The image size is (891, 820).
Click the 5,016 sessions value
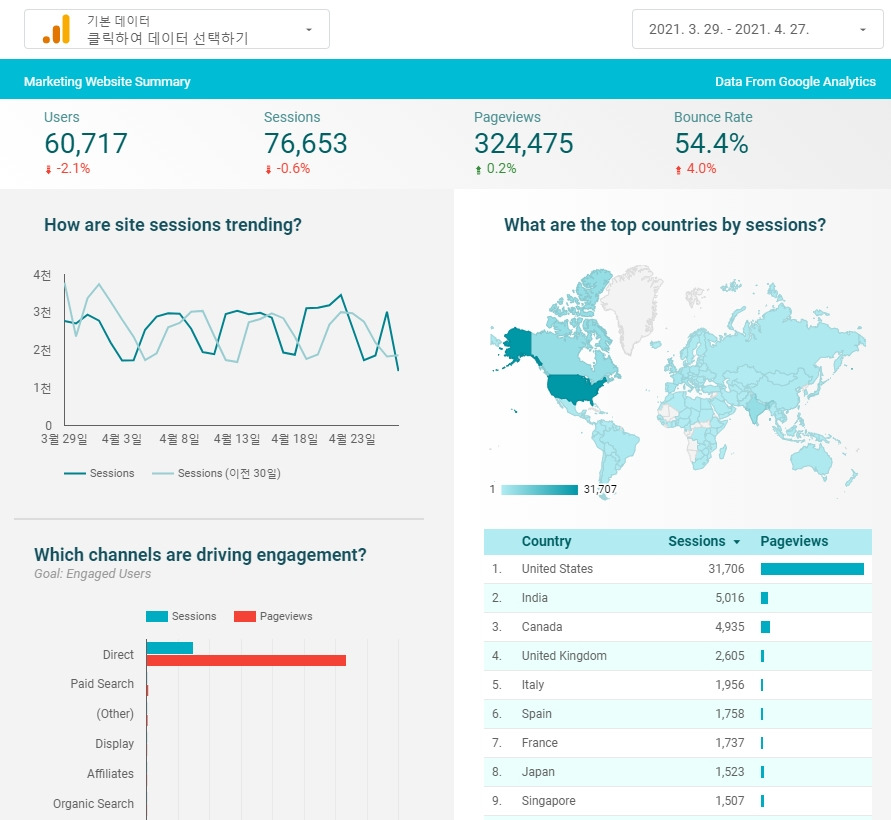[730, 598]
